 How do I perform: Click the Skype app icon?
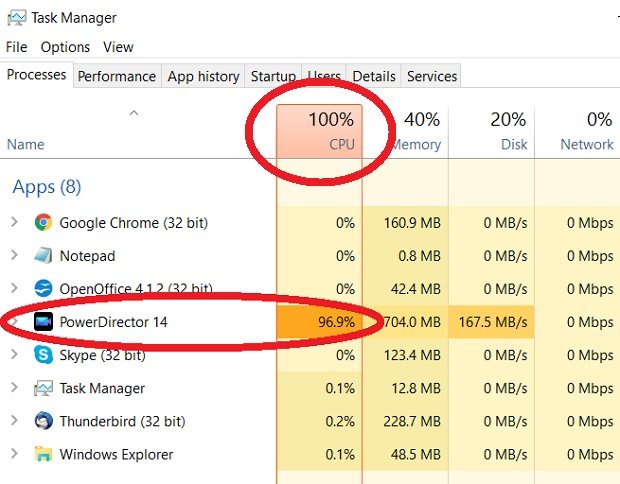[x=43, y=355]
